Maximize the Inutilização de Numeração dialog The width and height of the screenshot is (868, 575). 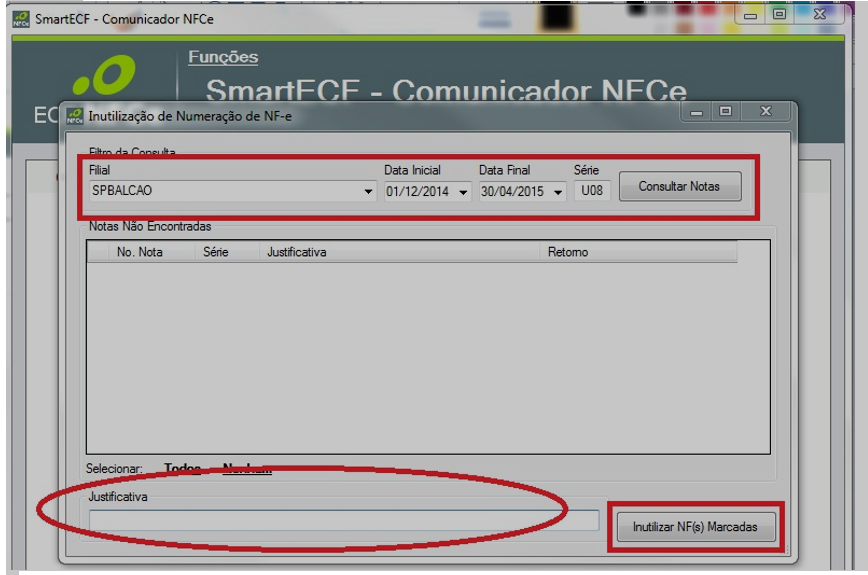click(725, 112)
